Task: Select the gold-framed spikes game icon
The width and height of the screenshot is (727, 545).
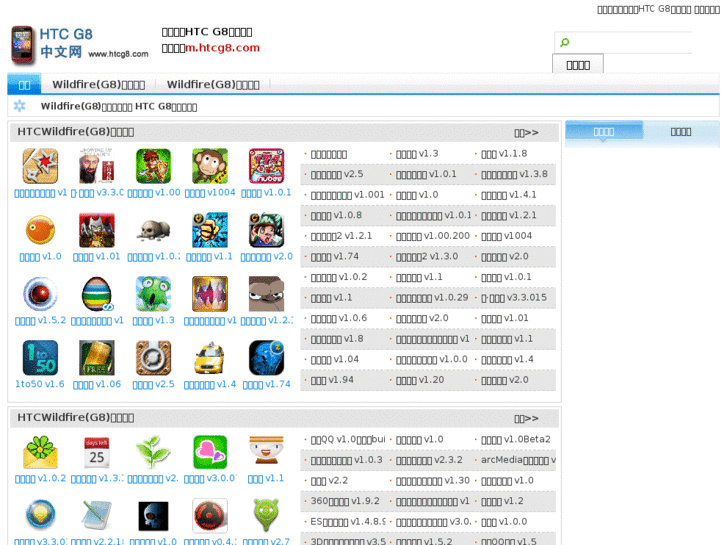Action: coord(210,294)
